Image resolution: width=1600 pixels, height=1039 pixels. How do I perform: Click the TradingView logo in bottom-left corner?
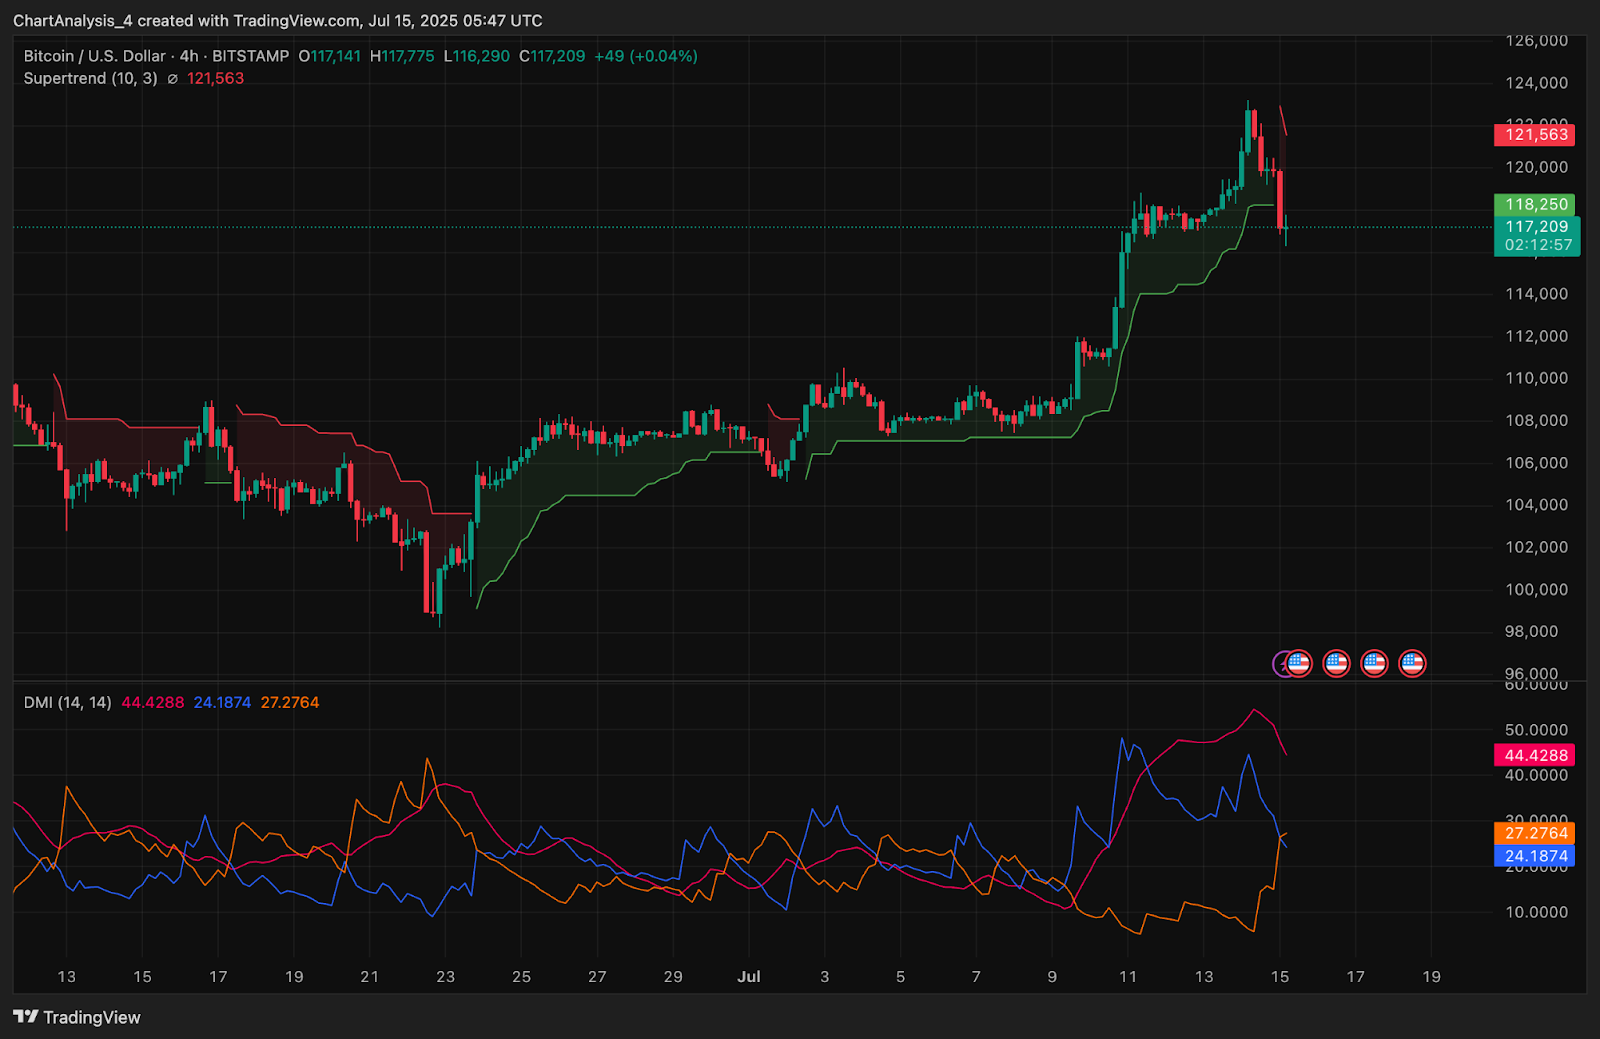point(77,1017)
